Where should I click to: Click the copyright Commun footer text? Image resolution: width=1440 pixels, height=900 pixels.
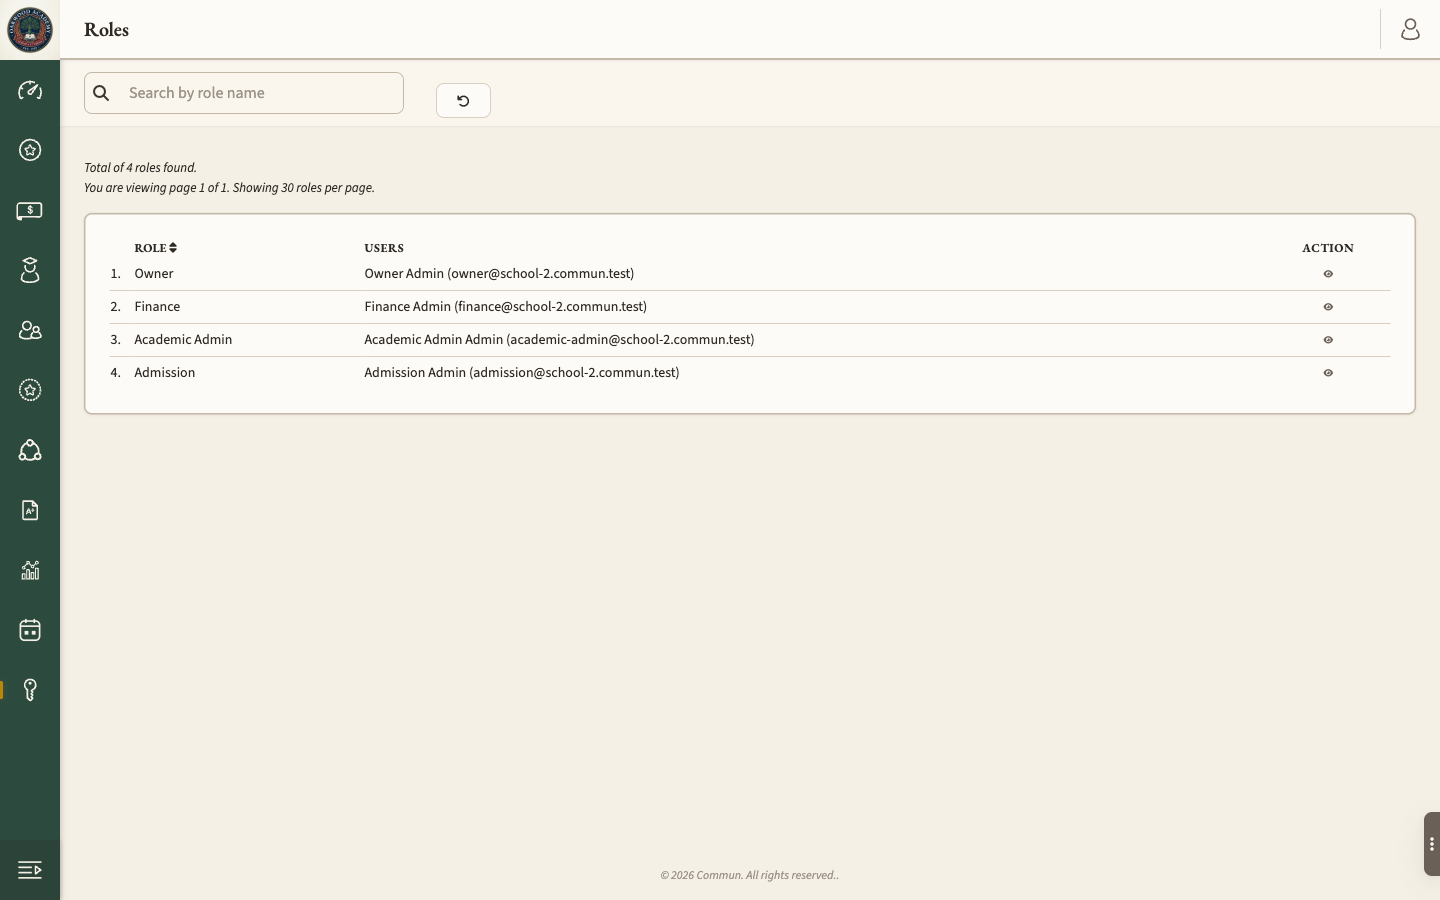click(750, 875)
